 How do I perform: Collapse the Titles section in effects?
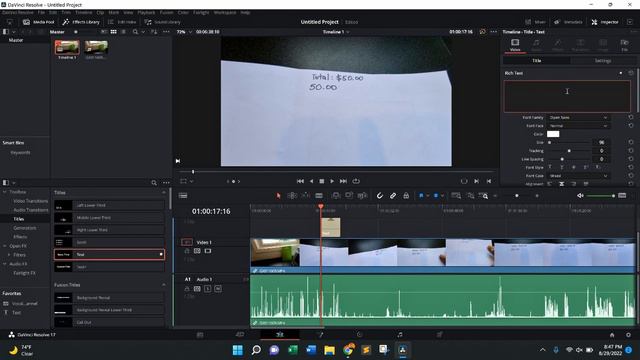pyautogui.click(x=164, y=193)
